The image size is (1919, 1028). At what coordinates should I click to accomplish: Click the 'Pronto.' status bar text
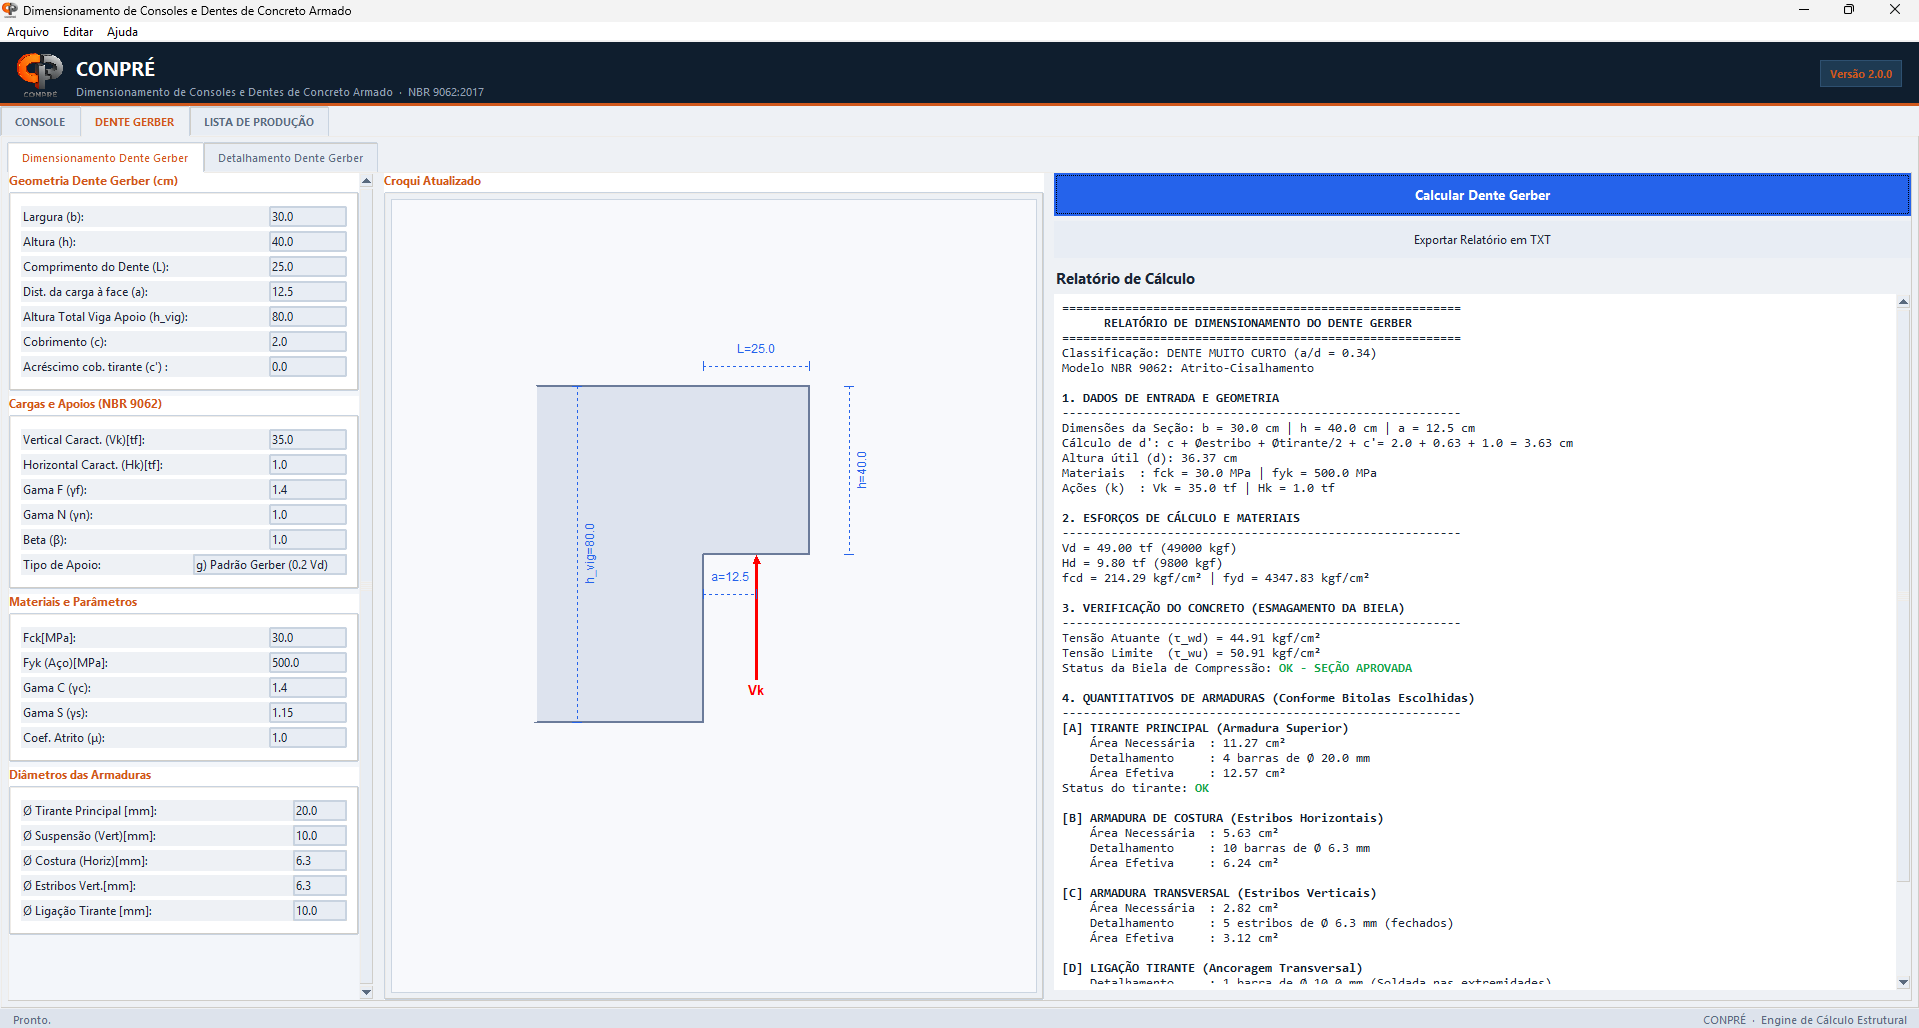(x=32, y=1020)
